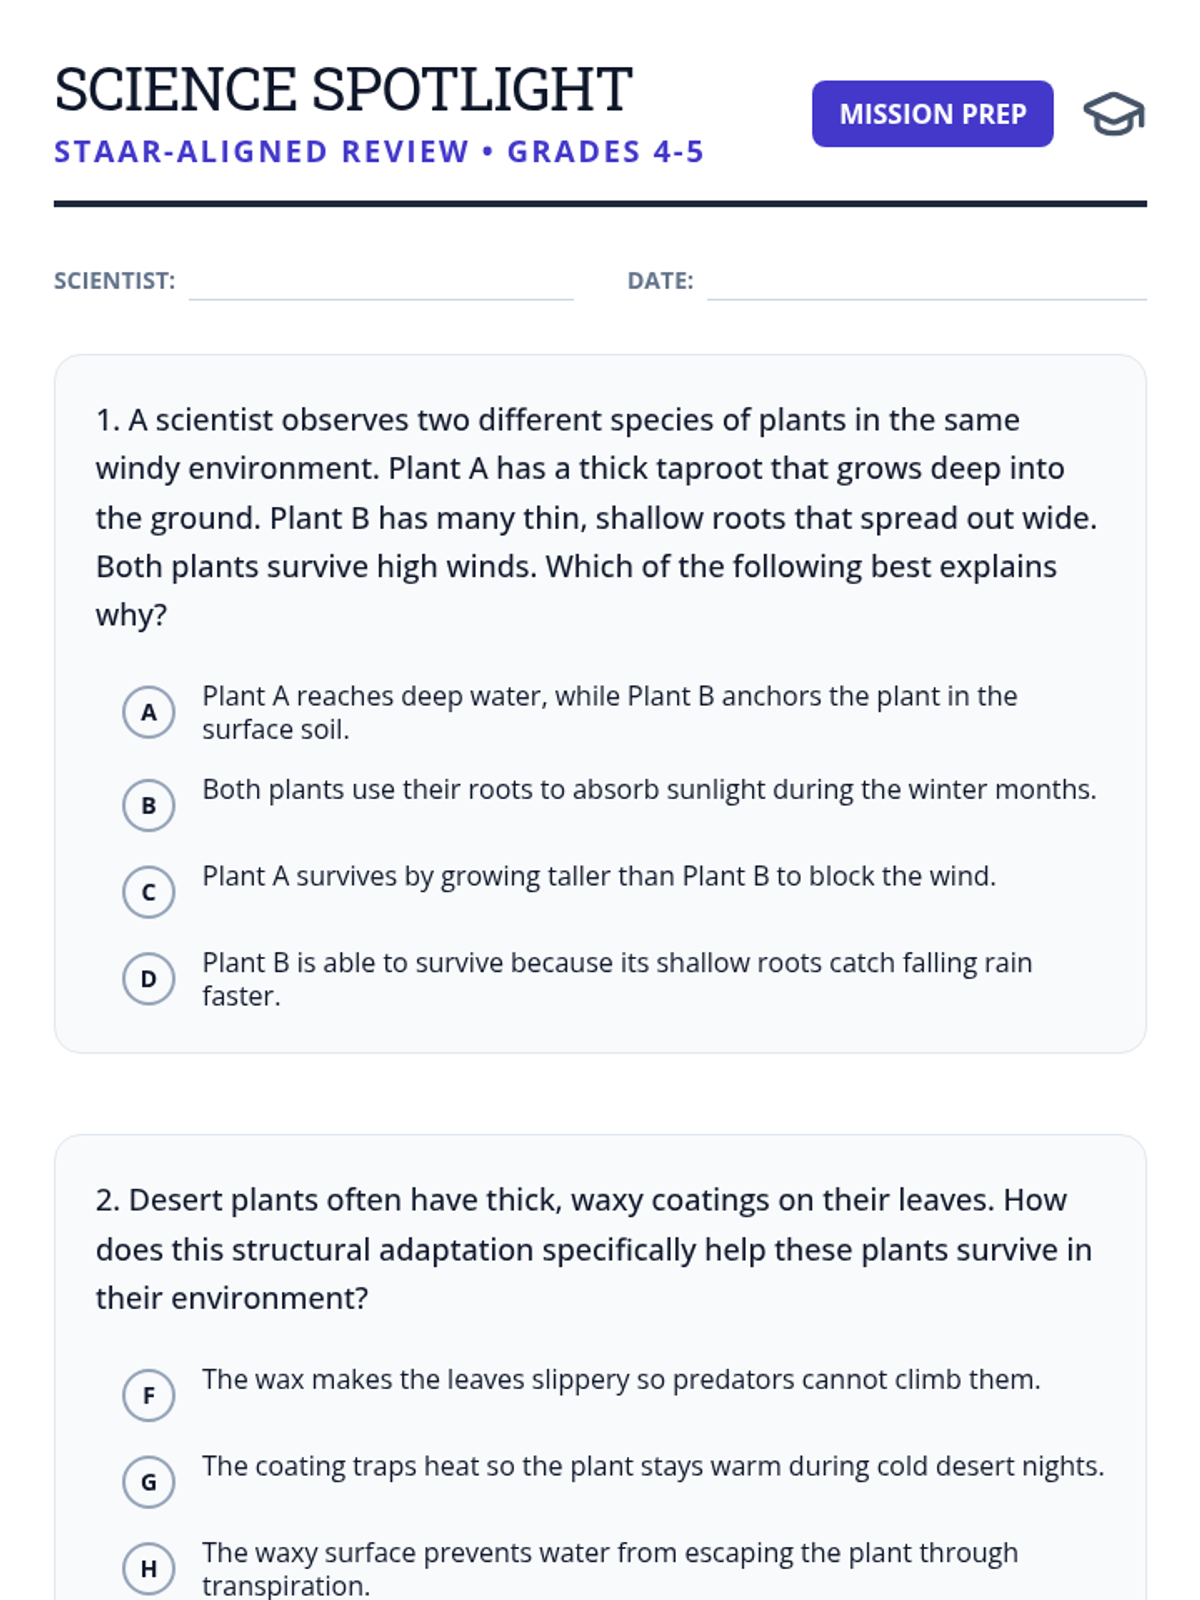Click option text about roots absorbing sunlight
This screenshot has height=1600, width=1200.
pyautogui.click(x=649, y=790)
